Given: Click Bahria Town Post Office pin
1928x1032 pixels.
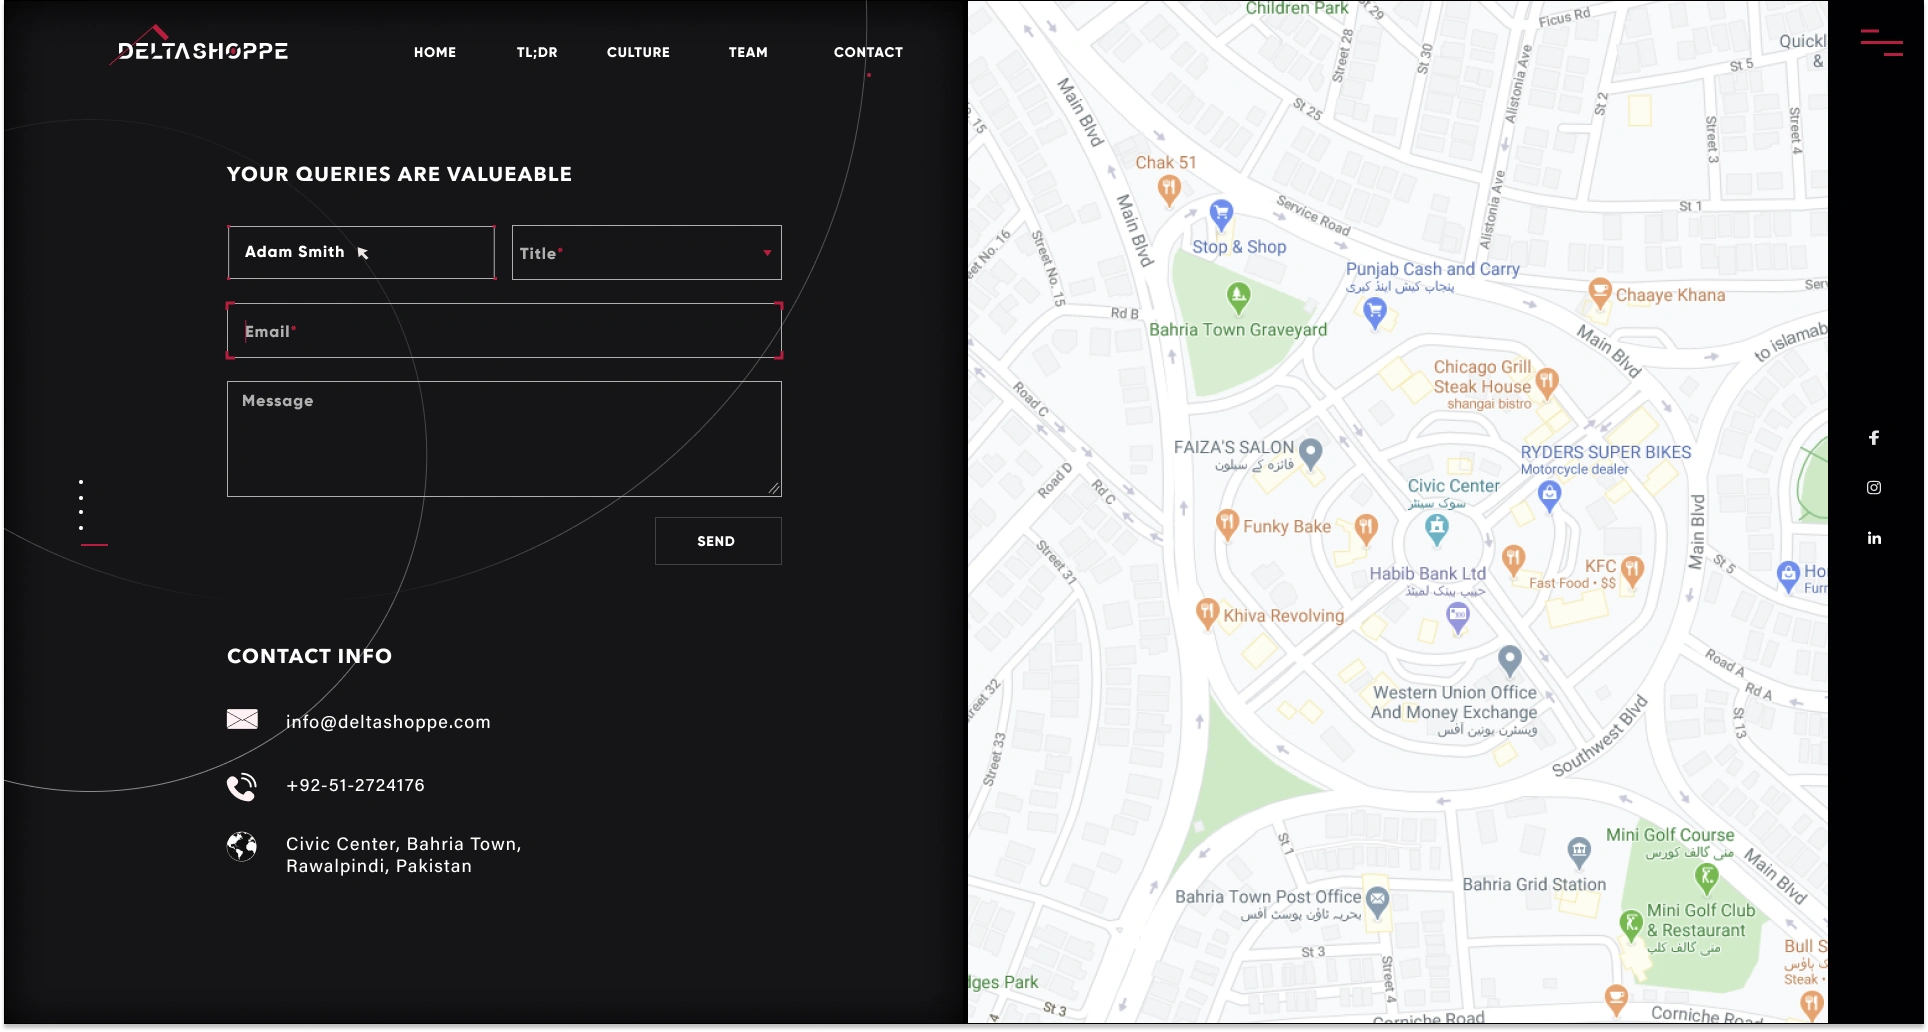Looking at the screenshot, I should tap(1377, 901).
